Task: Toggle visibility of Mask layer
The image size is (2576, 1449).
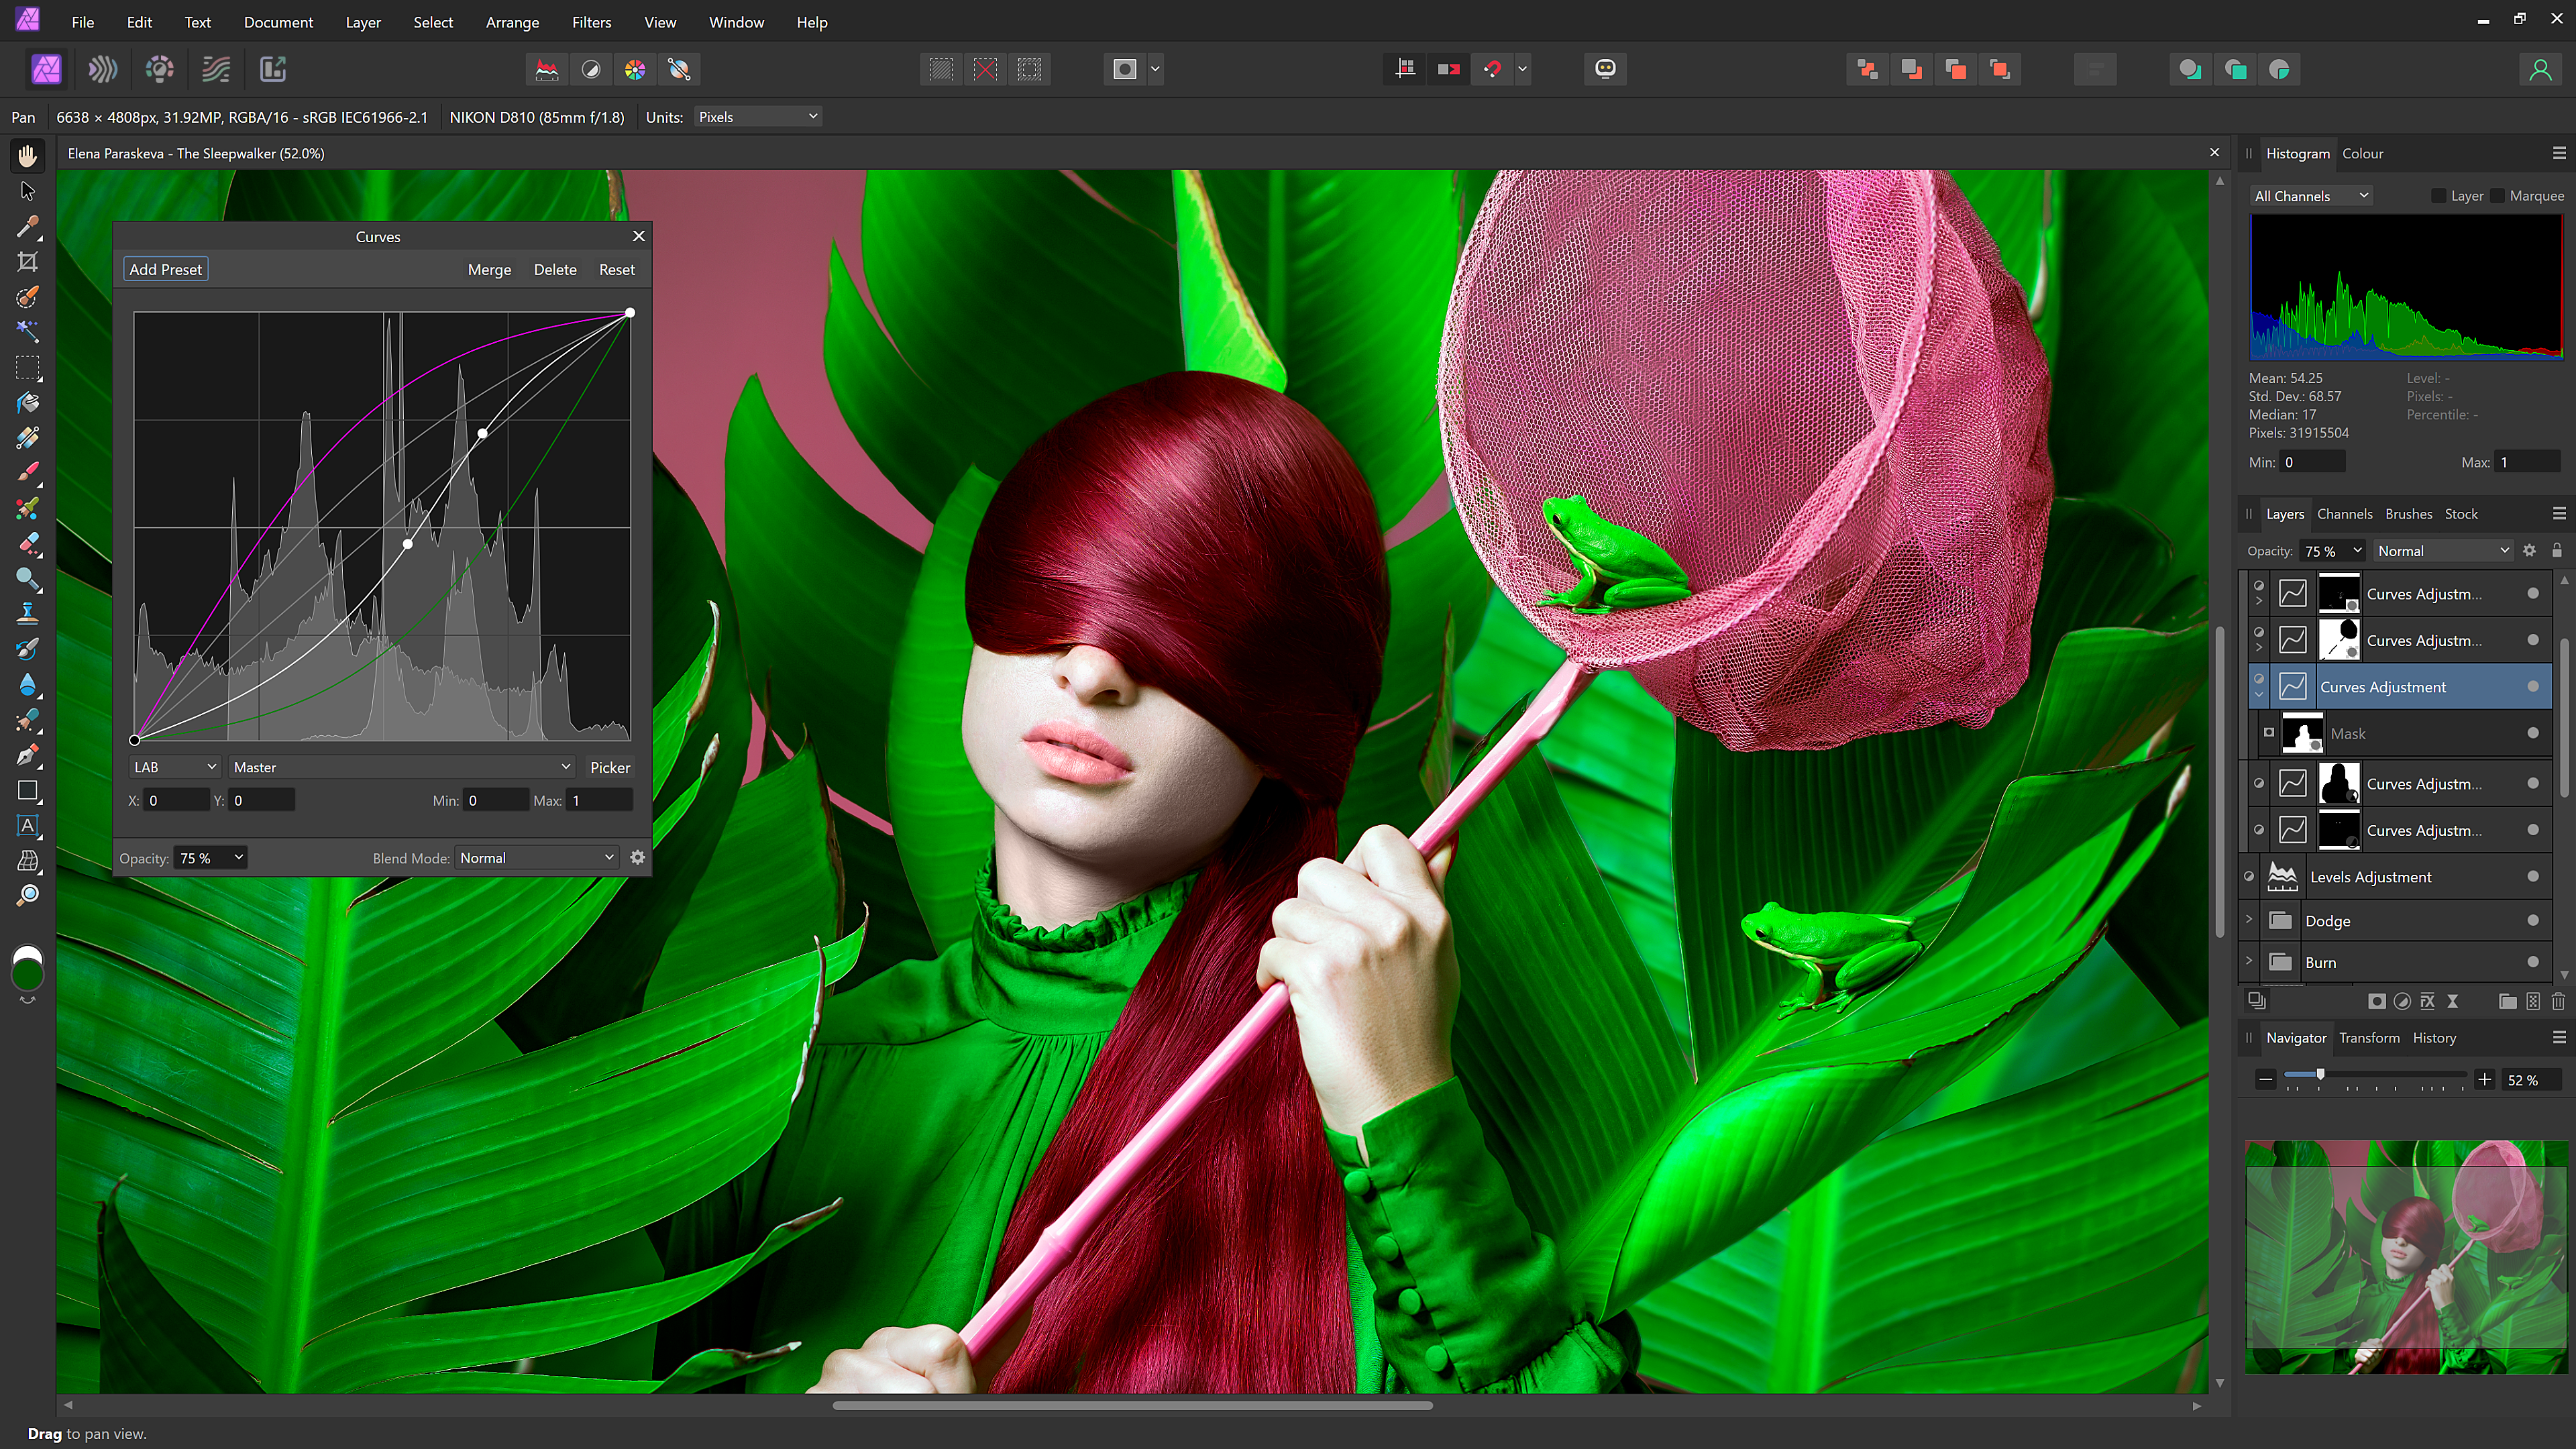Action: point(2533,733)
